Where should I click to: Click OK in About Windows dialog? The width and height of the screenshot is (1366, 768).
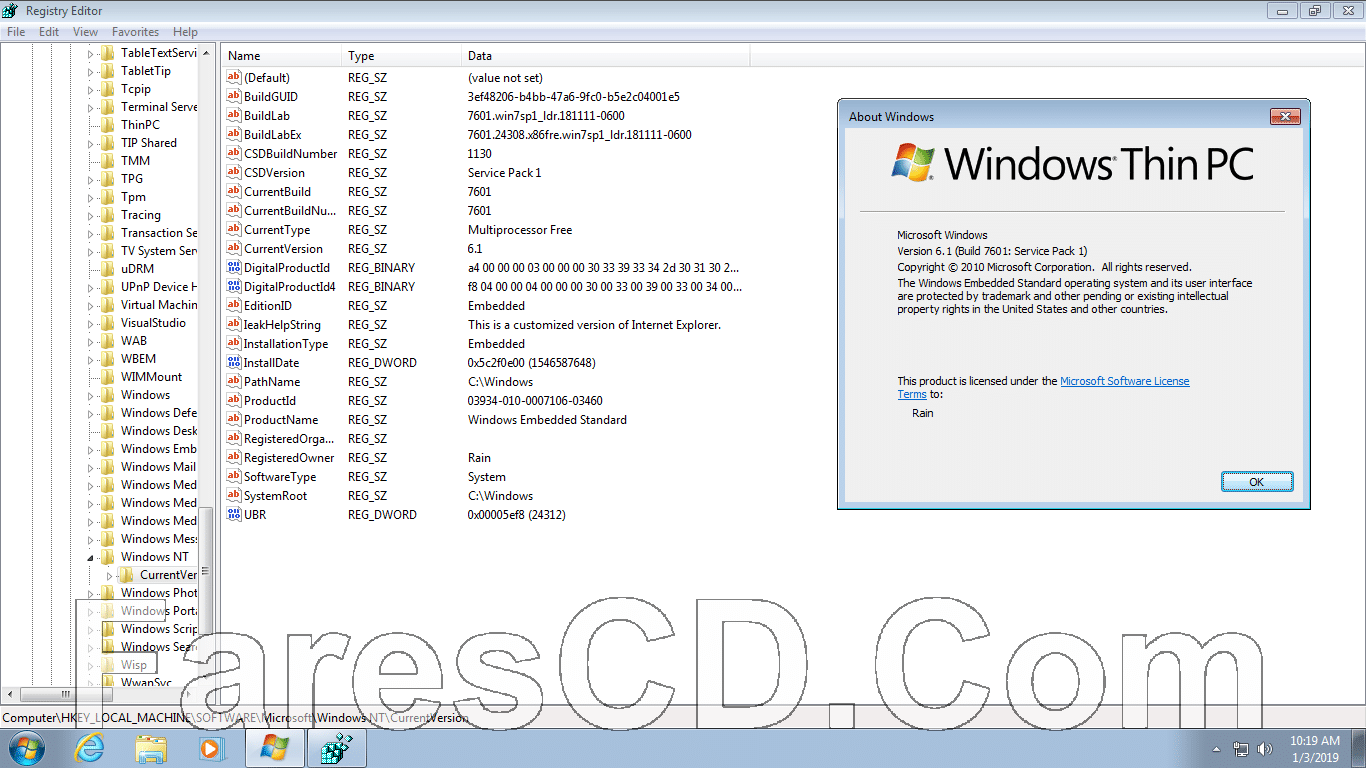[x=1257, y=482]
